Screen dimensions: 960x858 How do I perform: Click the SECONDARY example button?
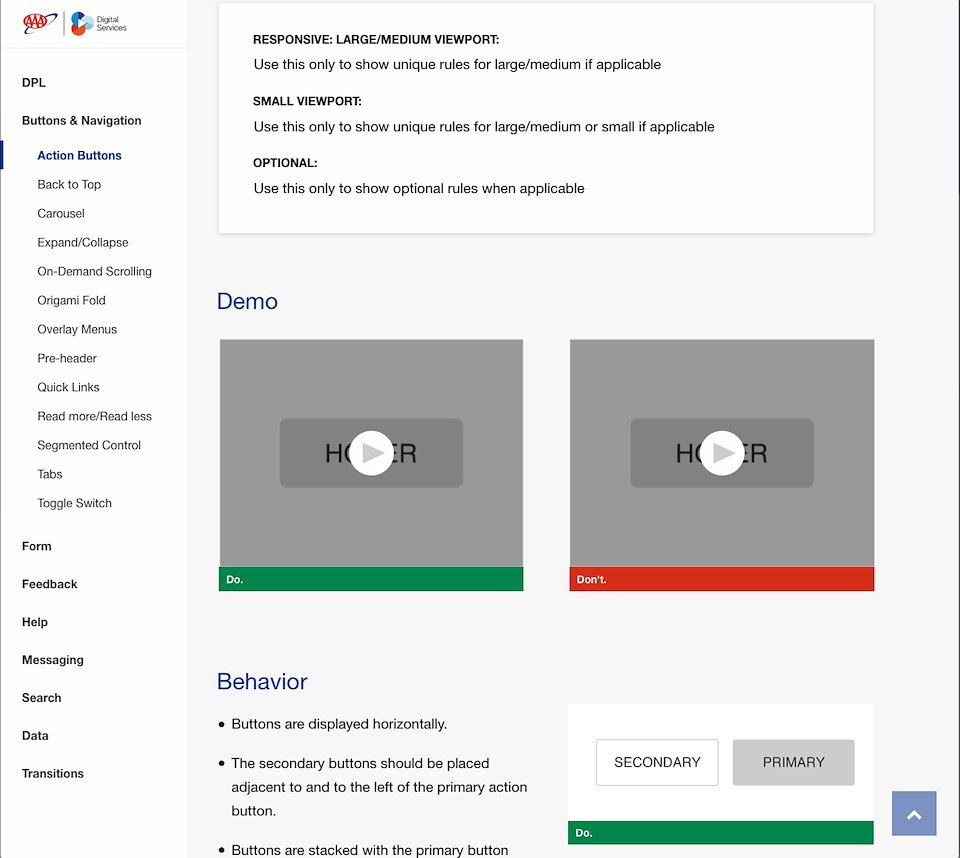(657, 762)
